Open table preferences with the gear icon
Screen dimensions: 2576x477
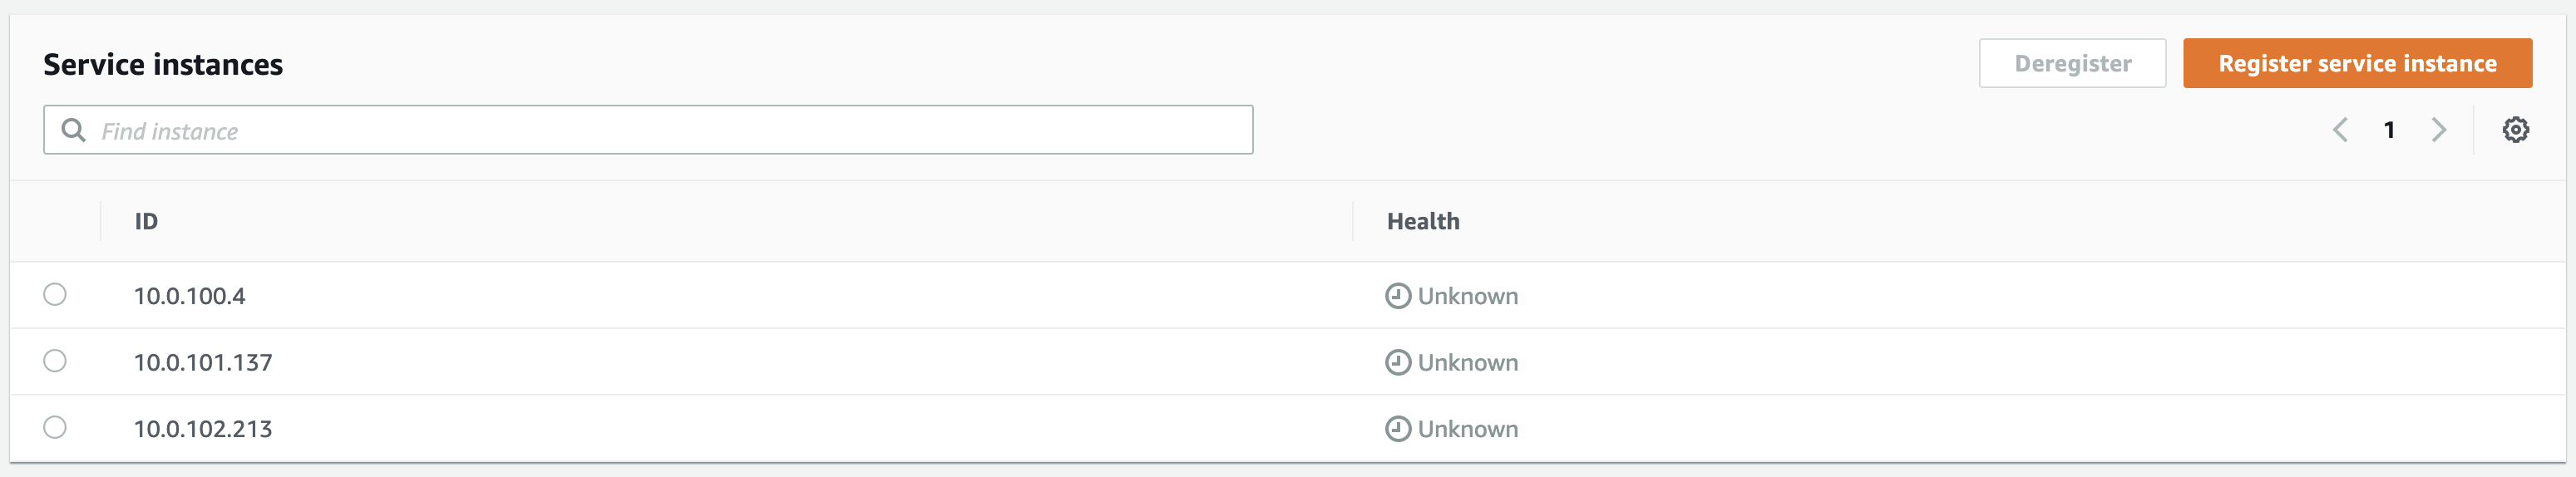2515,130
